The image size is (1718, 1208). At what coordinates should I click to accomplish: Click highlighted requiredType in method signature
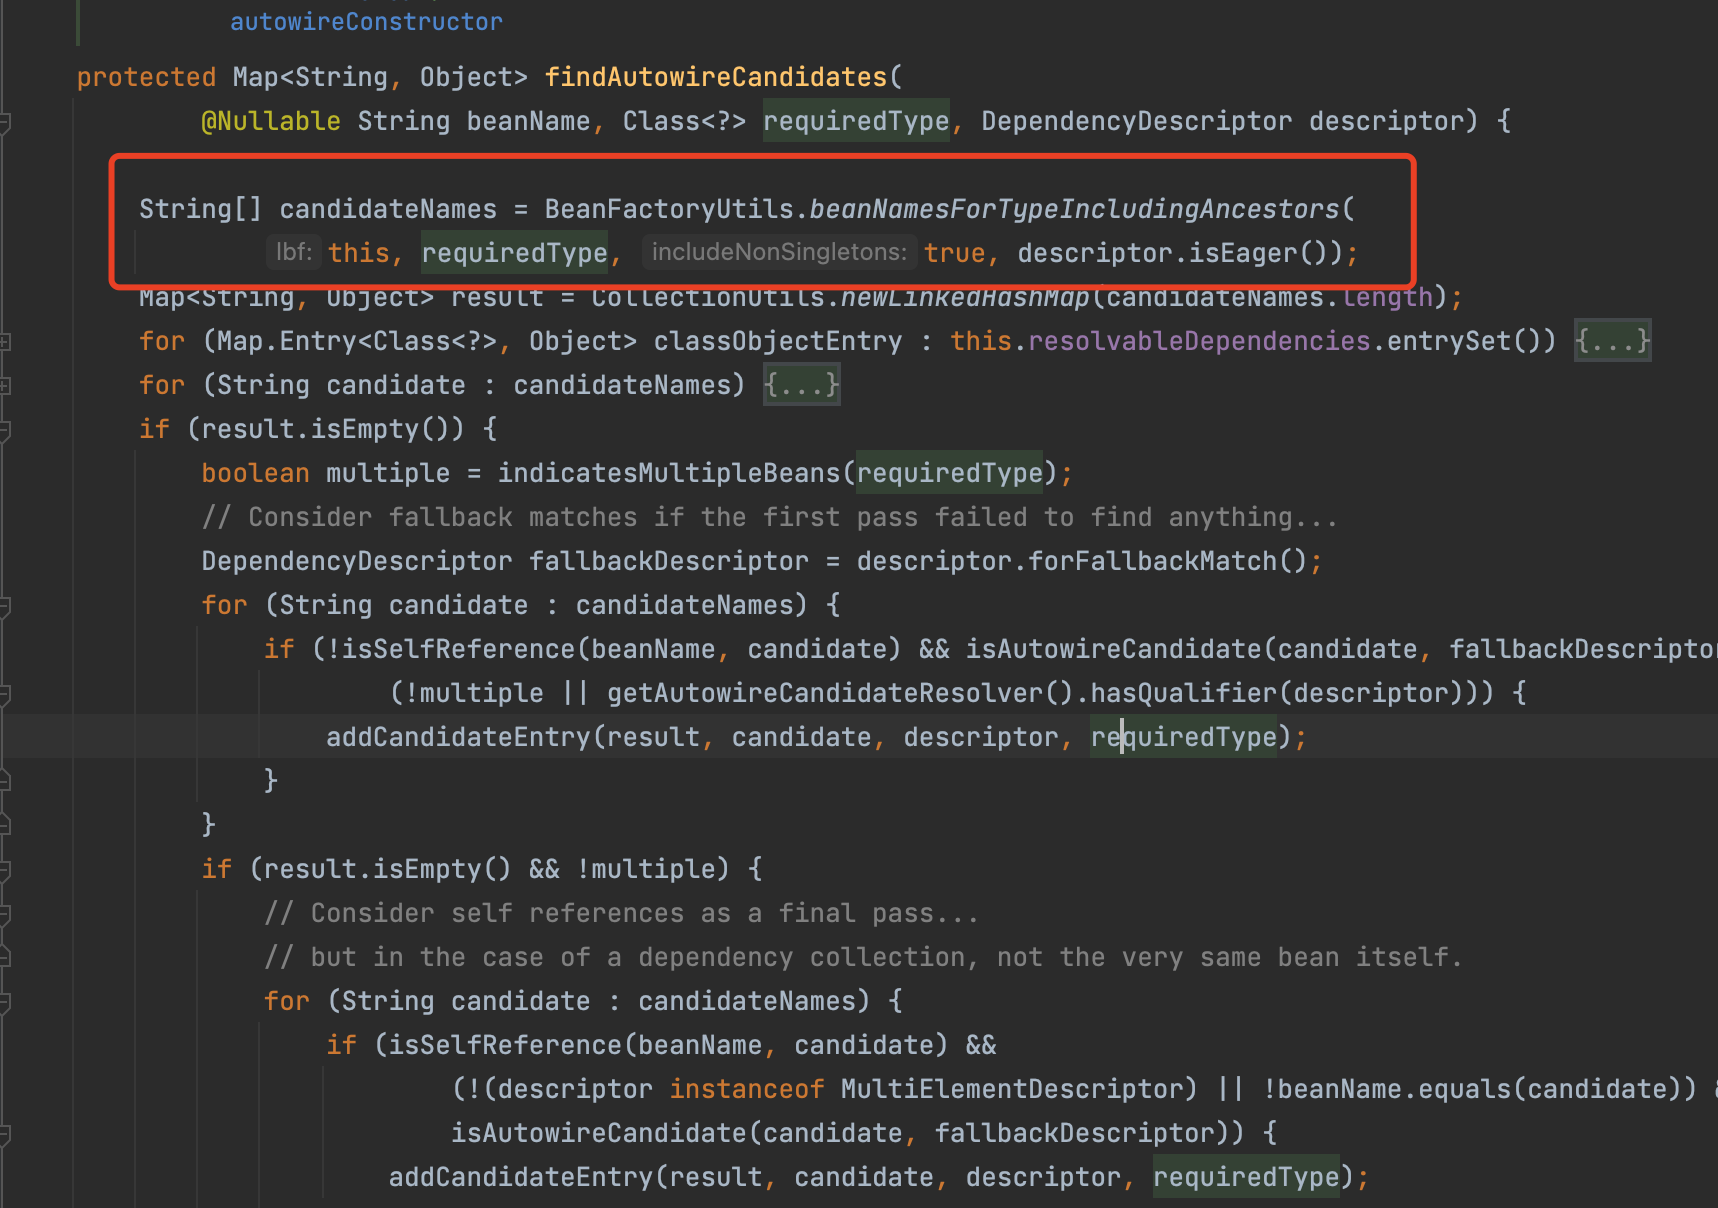point(856,121)
